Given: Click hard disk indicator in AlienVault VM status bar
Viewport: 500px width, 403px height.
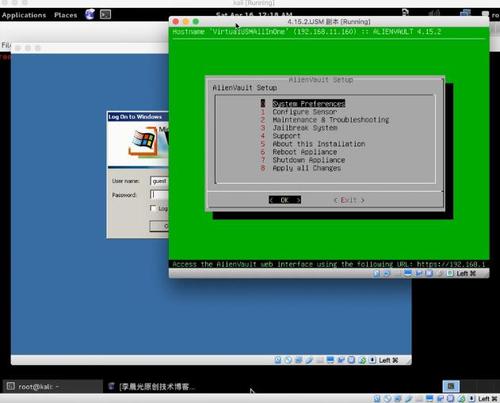Looking at the screenshot, I should click(377, 274).
